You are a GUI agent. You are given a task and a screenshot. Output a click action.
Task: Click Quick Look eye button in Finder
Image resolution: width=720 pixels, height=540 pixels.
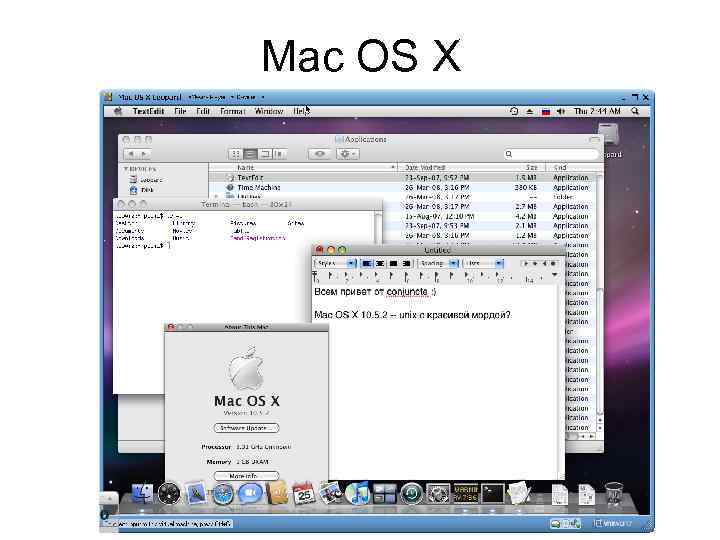320,154
